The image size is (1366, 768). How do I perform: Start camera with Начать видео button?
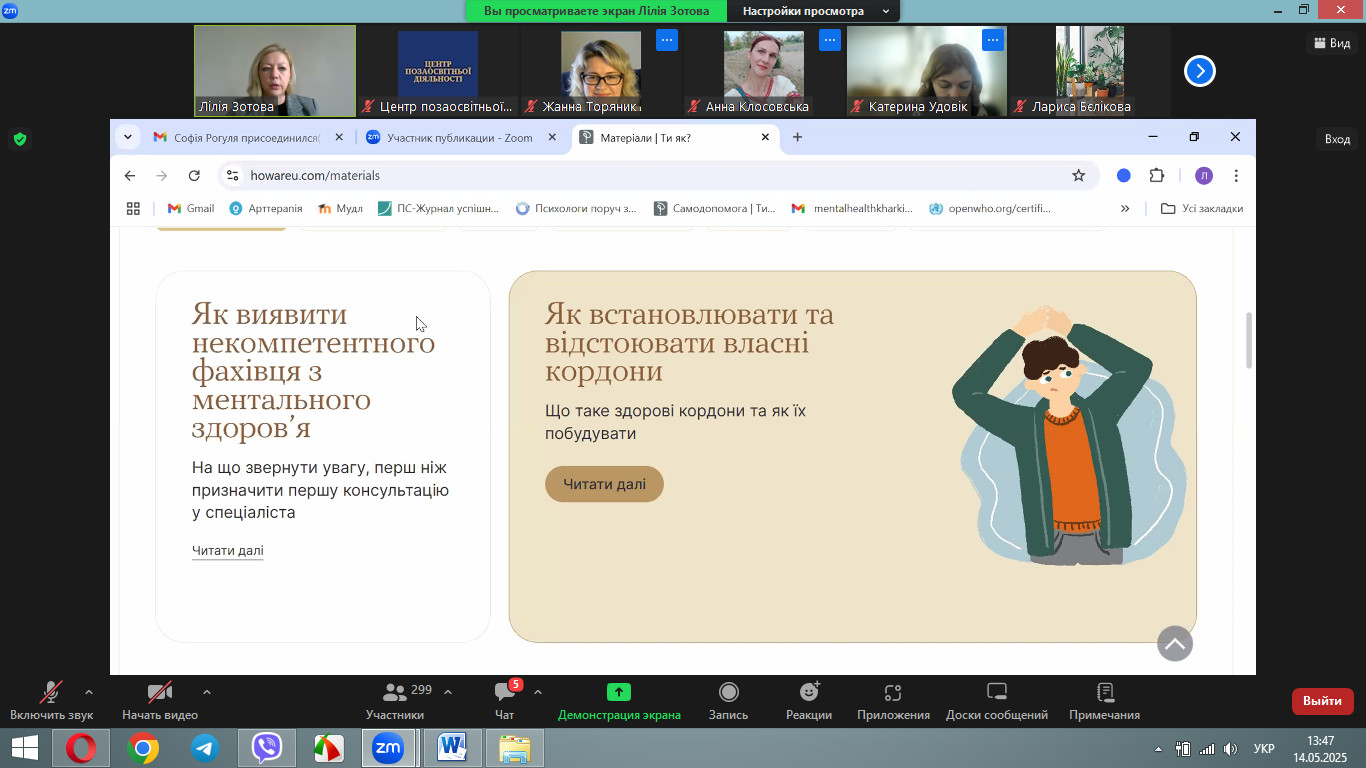tap(160, 701)
